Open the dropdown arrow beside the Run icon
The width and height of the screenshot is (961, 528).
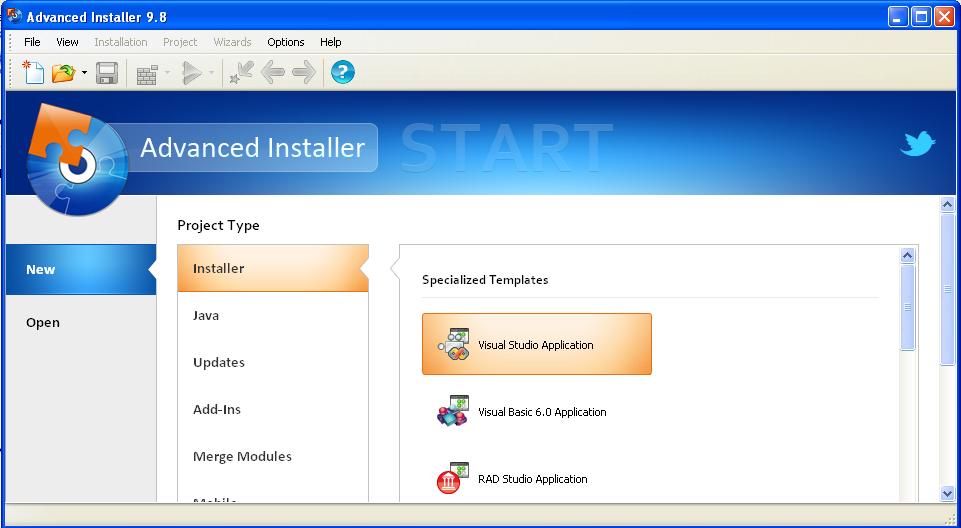[211, 73]
